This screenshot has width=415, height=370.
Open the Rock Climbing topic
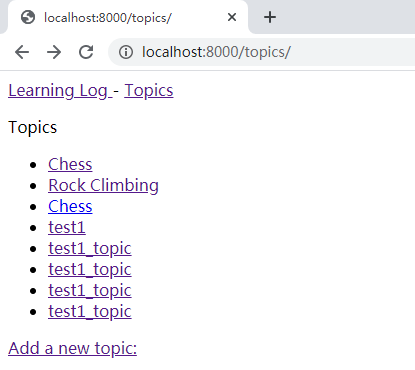[103, 185]
